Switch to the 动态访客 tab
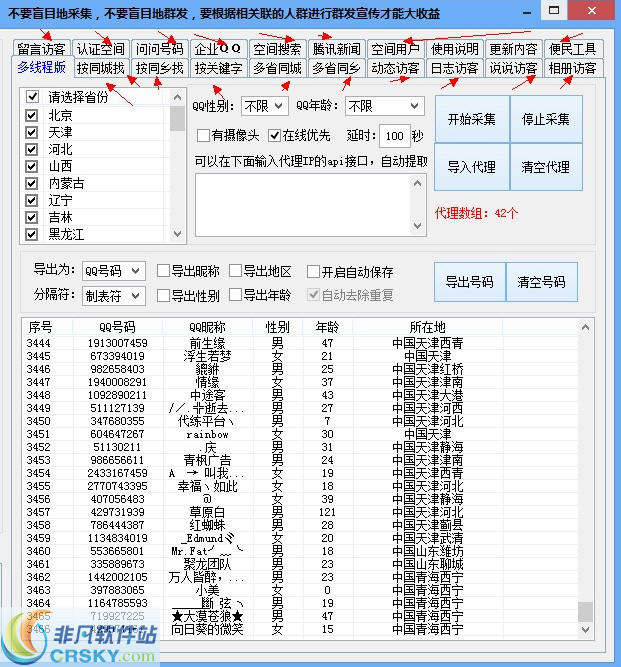 tap(395, 68)
